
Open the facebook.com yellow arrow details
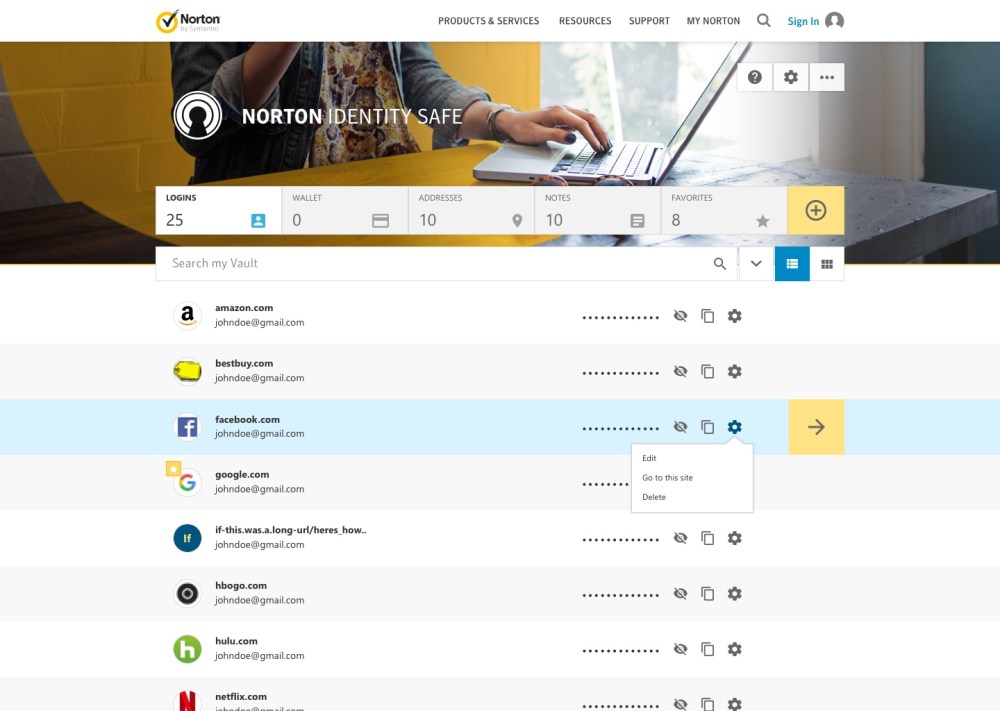[x=816, y=427]
